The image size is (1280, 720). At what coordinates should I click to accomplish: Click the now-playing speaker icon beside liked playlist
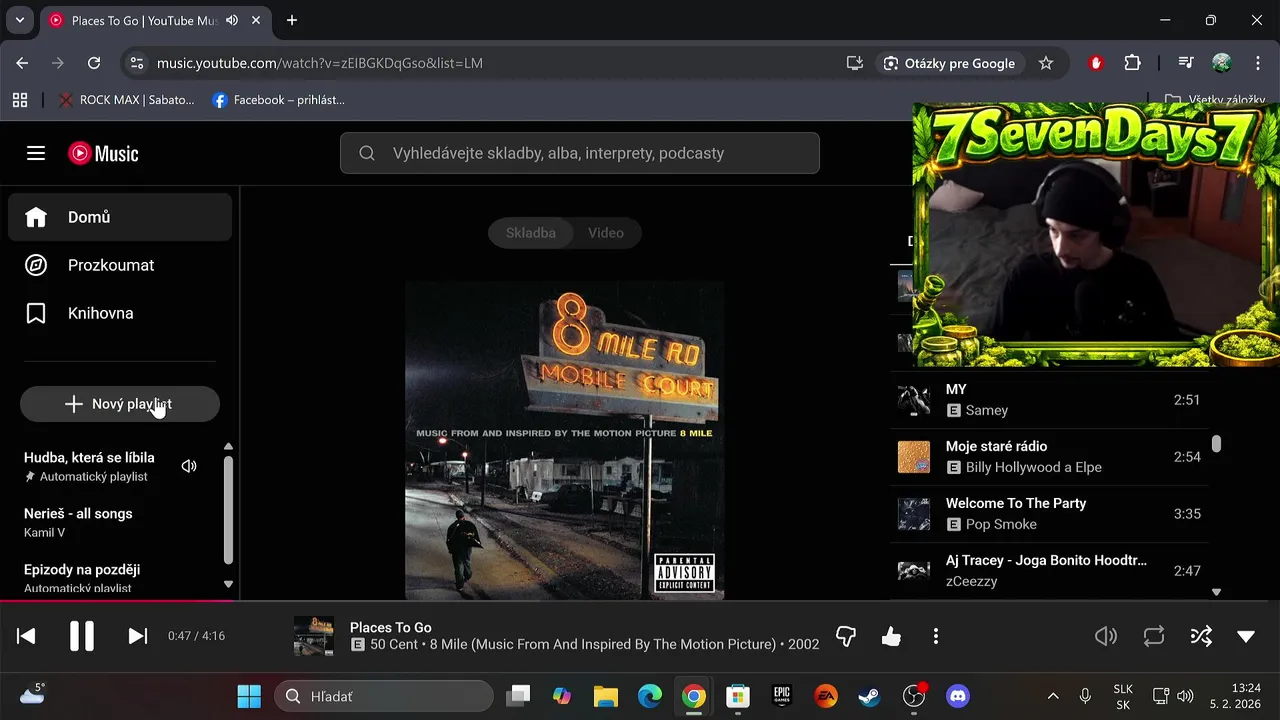189,466
